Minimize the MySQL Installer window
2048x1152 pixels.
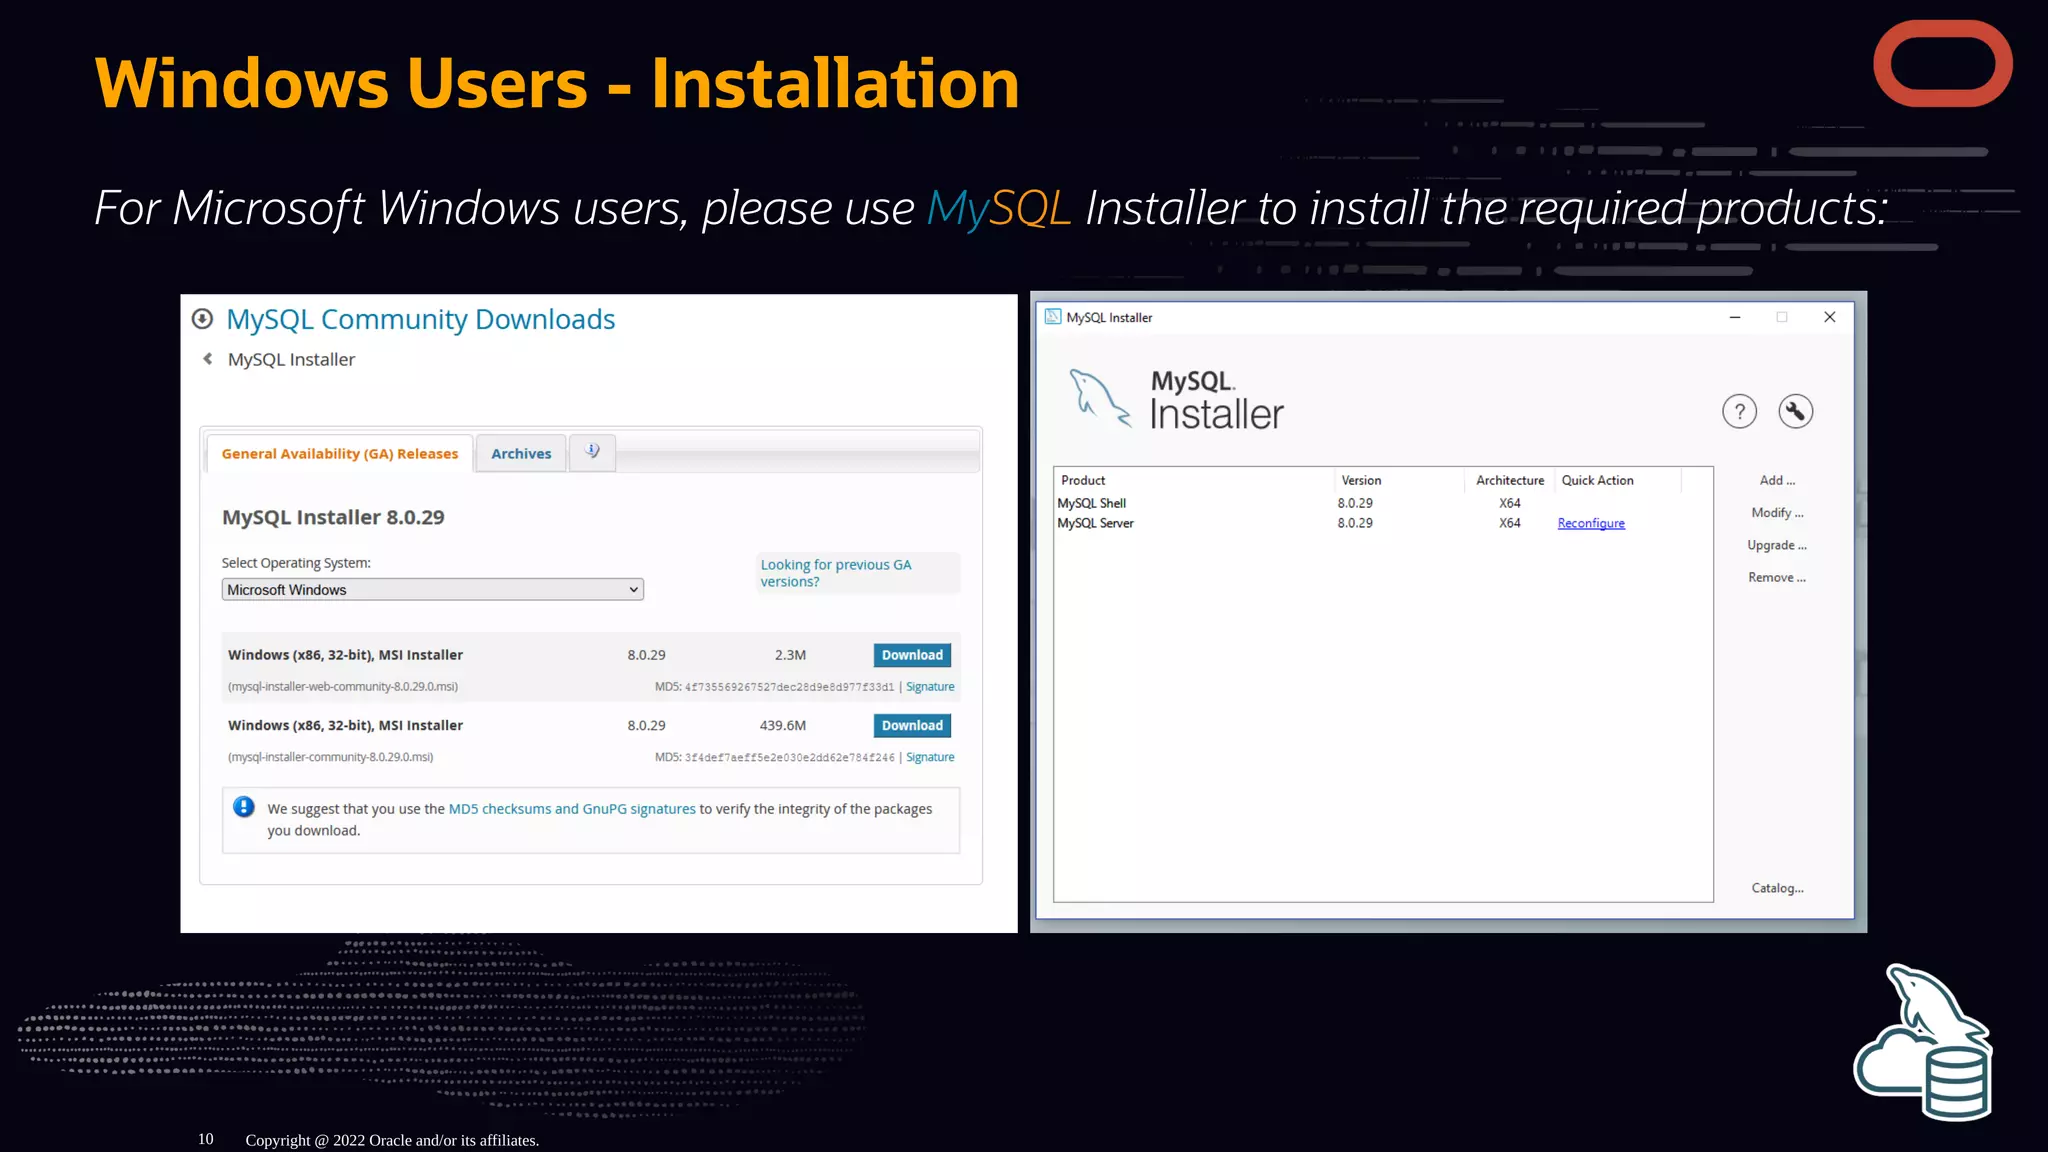(x=1735, y=317)
